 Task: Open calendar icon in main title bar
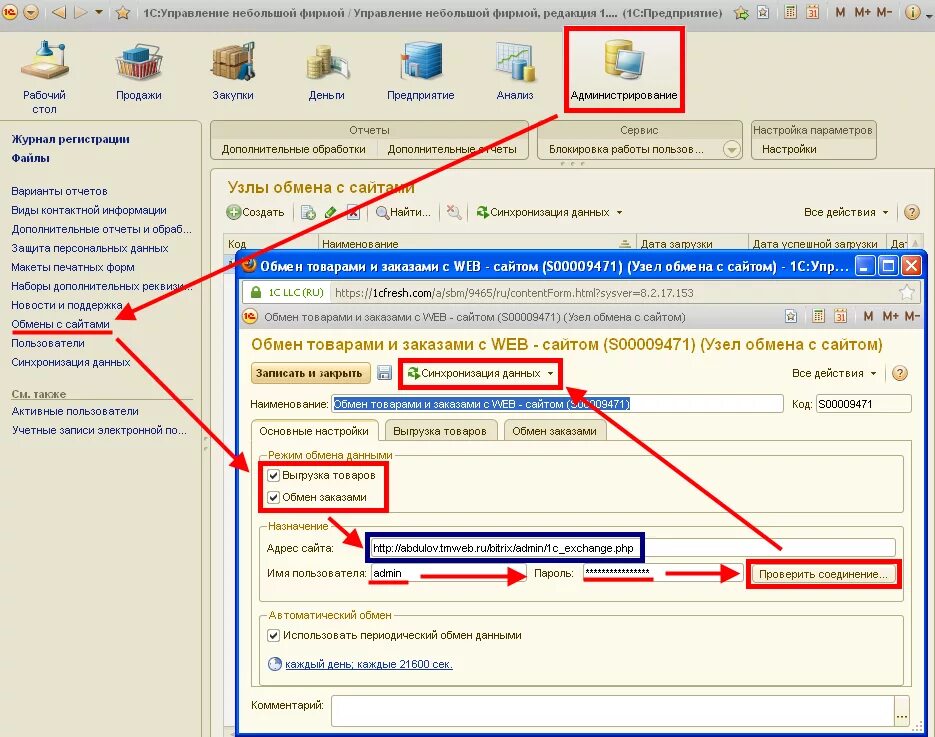tap(813, 12)
